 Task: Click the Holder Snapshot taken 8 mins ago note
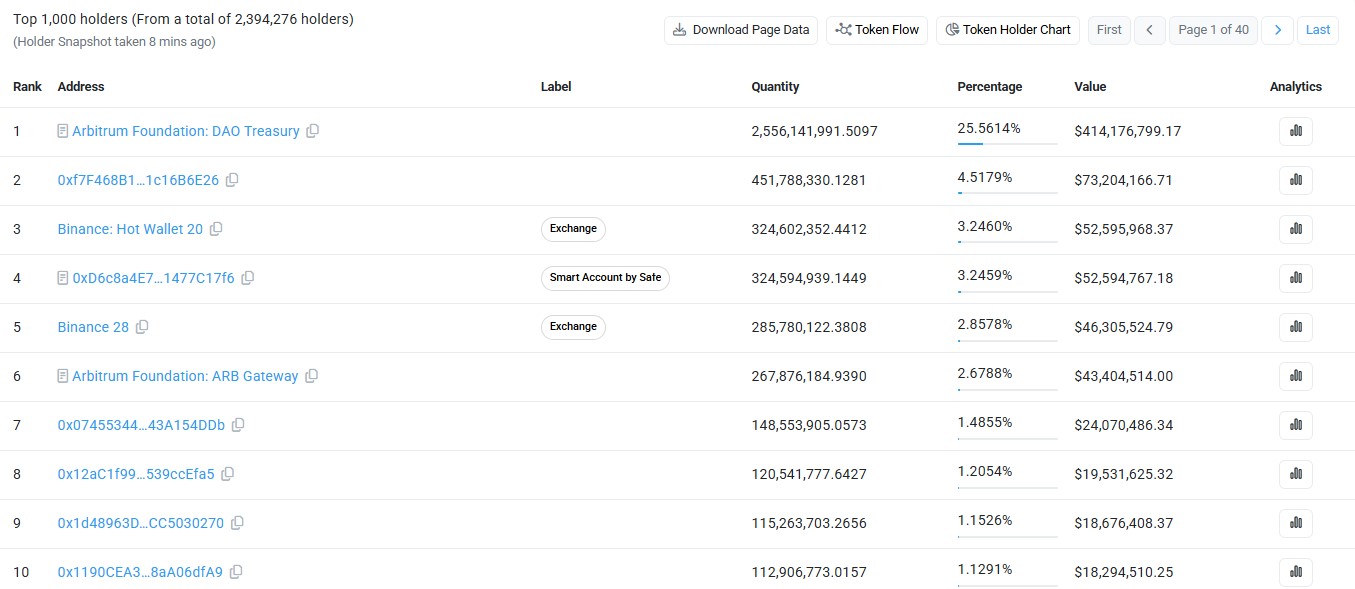114,42
